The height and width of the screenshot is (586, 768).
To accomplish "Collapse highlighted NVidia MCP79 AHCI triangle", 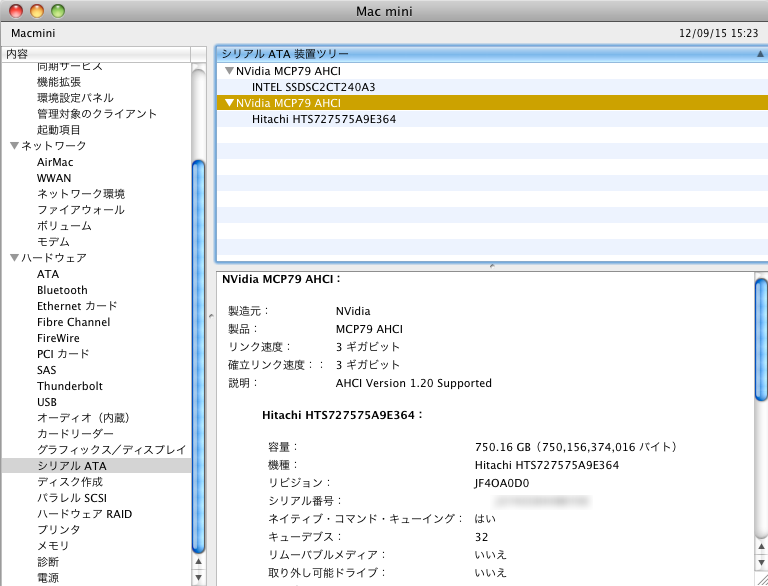I will [x=229, y=103].
